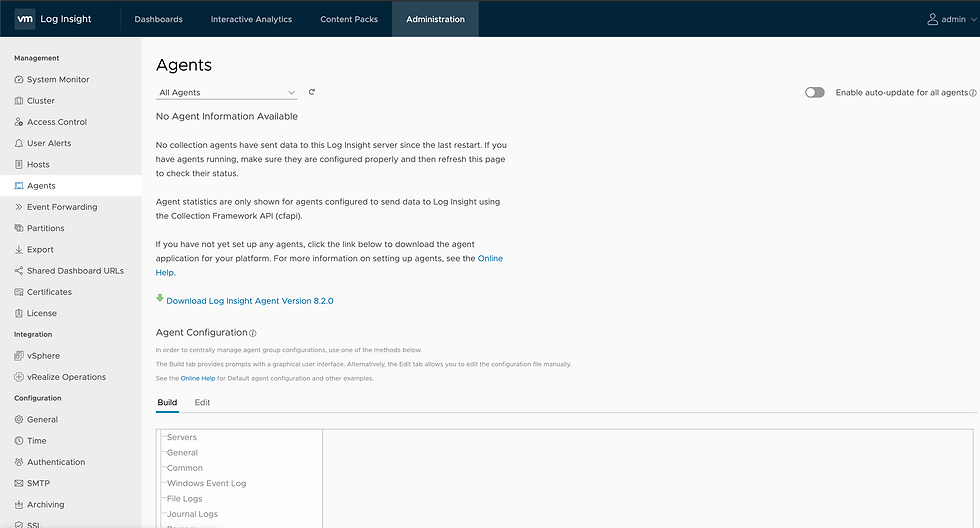The width and height of the screenshot is (980, 528).
Task: Select General in configuration tree
Action: click(x=182, y=452)
